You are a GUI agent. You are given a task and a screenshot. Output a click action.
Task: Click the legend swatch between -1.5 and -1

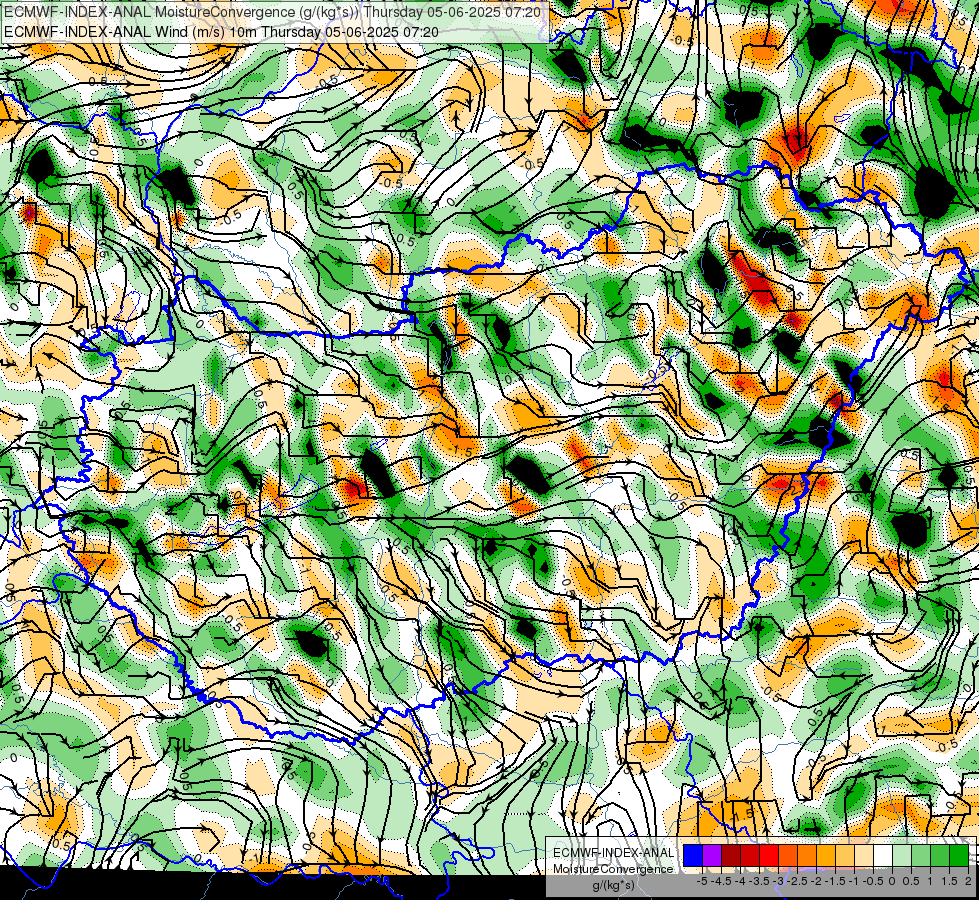pos(845,856)
